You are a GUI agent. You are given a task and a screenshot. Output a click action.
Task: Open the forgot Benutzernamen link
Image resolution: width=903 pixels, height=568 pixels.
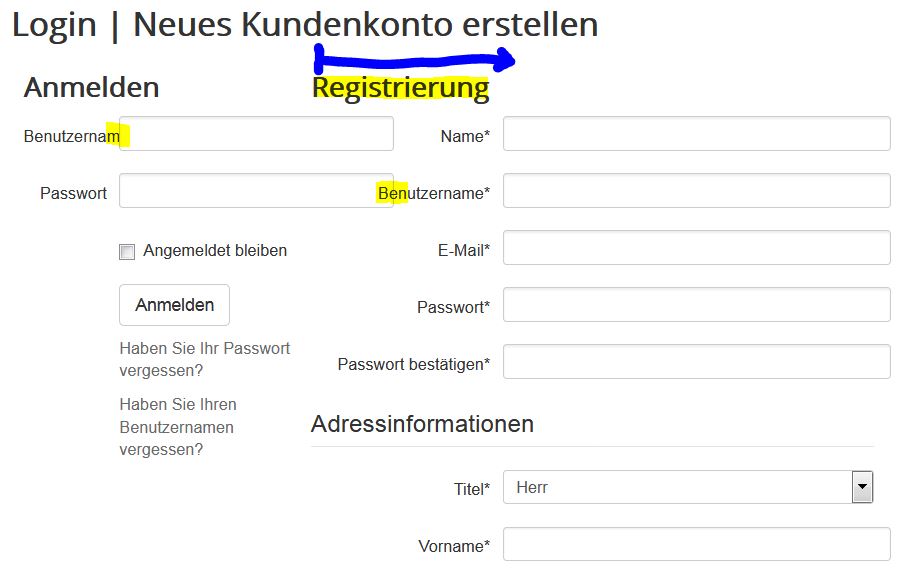(x=177, y=427)
